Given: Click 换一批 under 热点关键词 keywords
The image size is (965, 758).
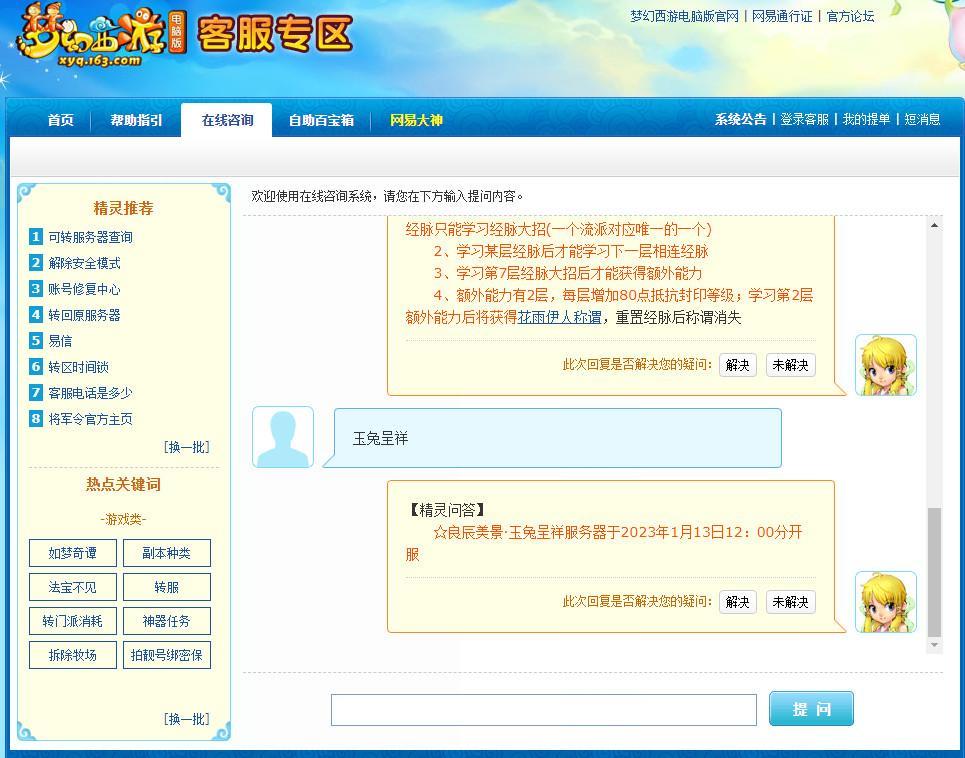Looking at the screenshot, I should (186, 719).
